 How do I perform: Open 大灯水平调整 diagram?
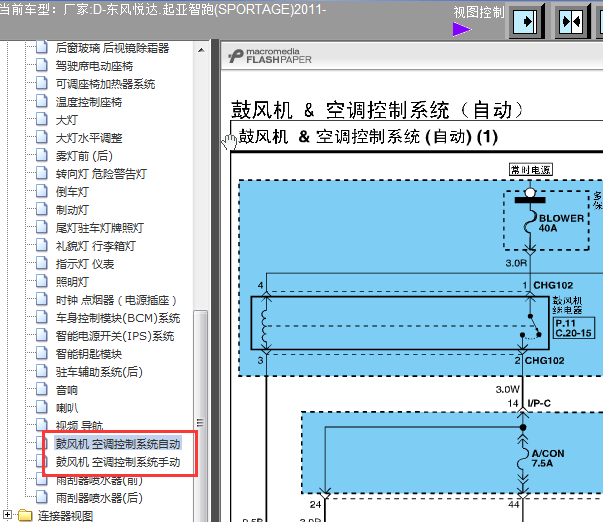(x=89, y=138)
